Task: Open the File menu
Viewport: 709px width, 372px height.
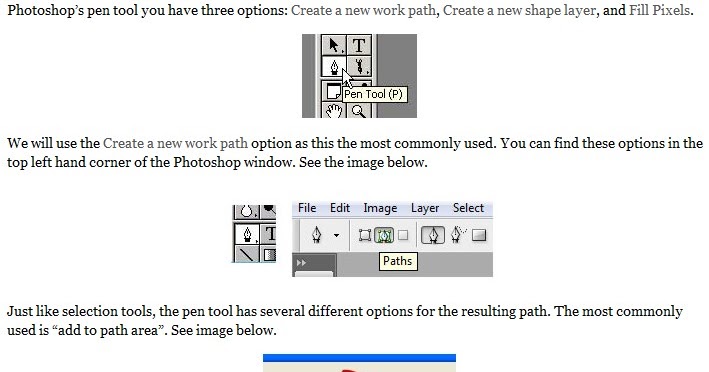Action: coord(307,208)
